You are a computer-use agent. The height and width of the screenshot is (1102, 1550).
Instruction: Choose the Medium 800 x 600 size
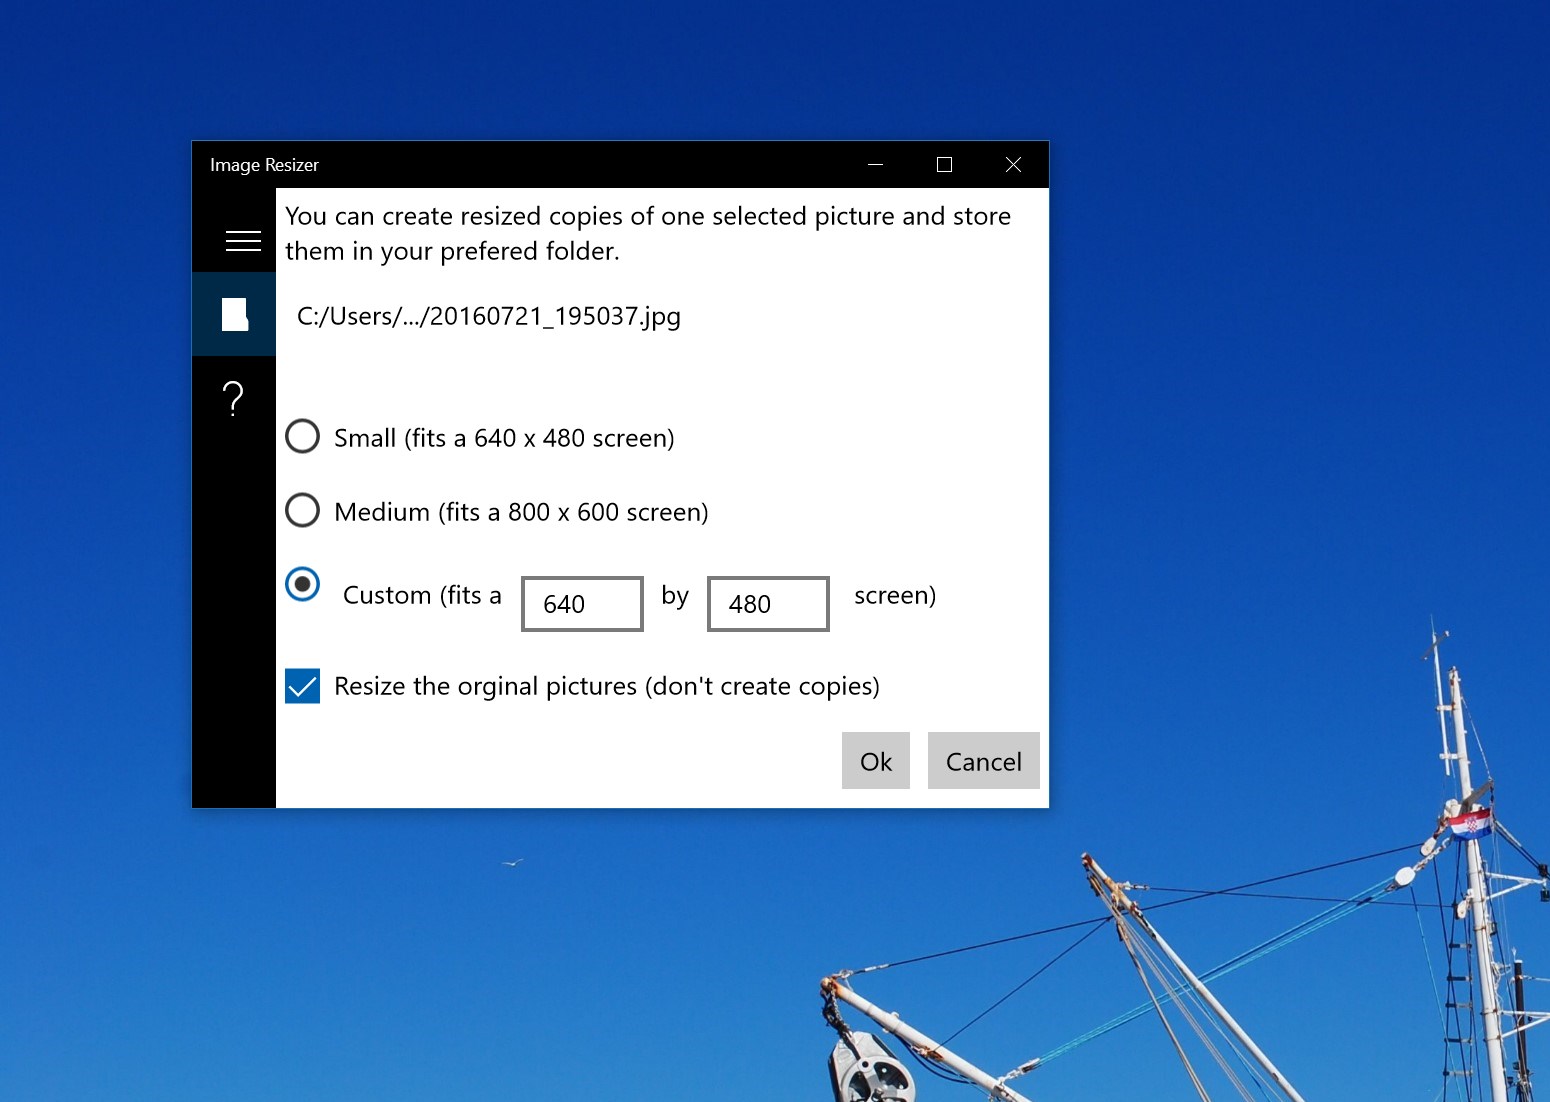click(x=302, y=510)
